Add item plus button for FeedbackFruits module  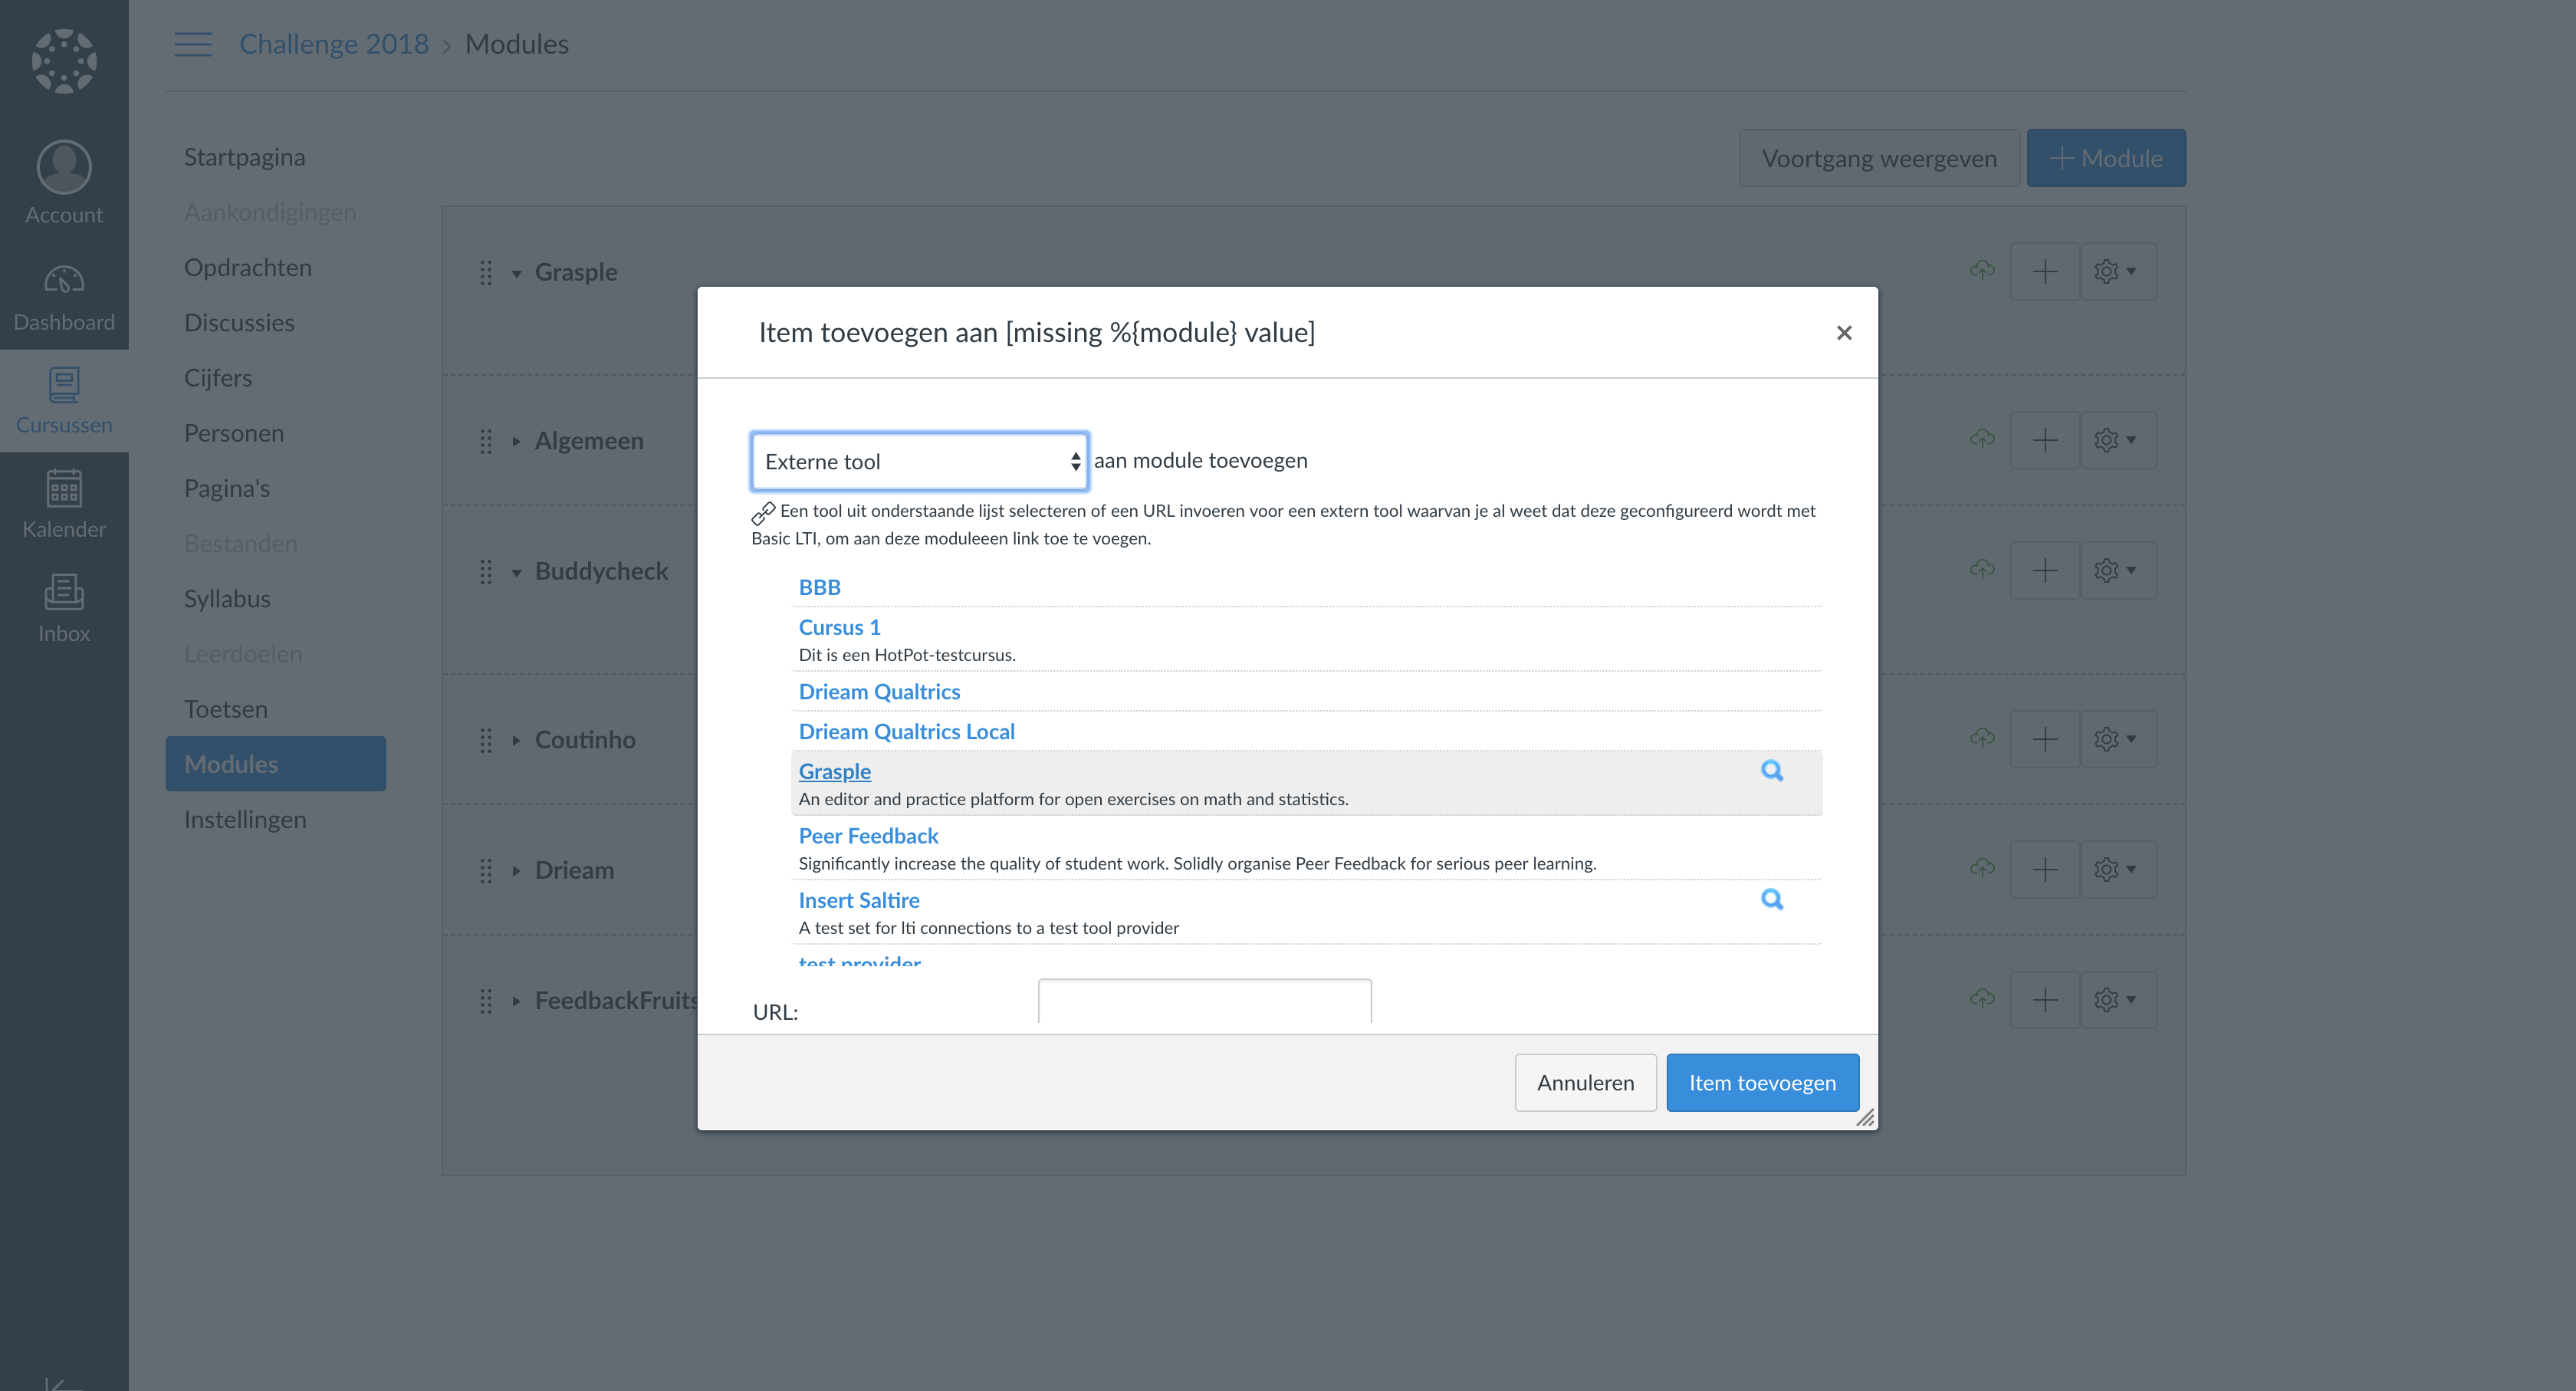click(2045, 999)
